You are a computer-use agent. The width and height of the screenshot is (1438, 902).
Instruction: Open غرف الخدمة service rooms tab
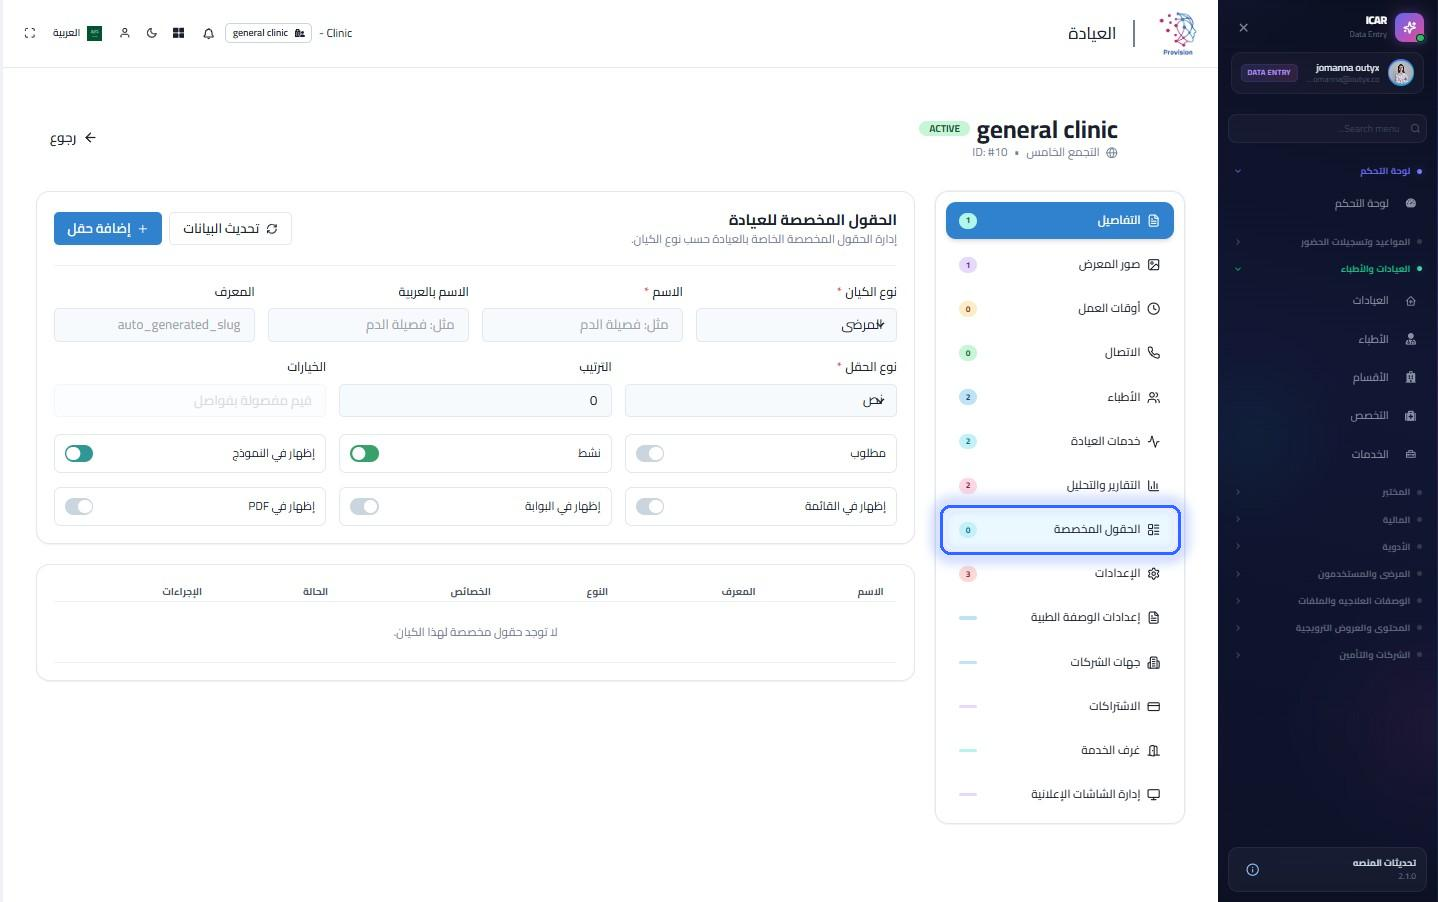(1060, 750)
